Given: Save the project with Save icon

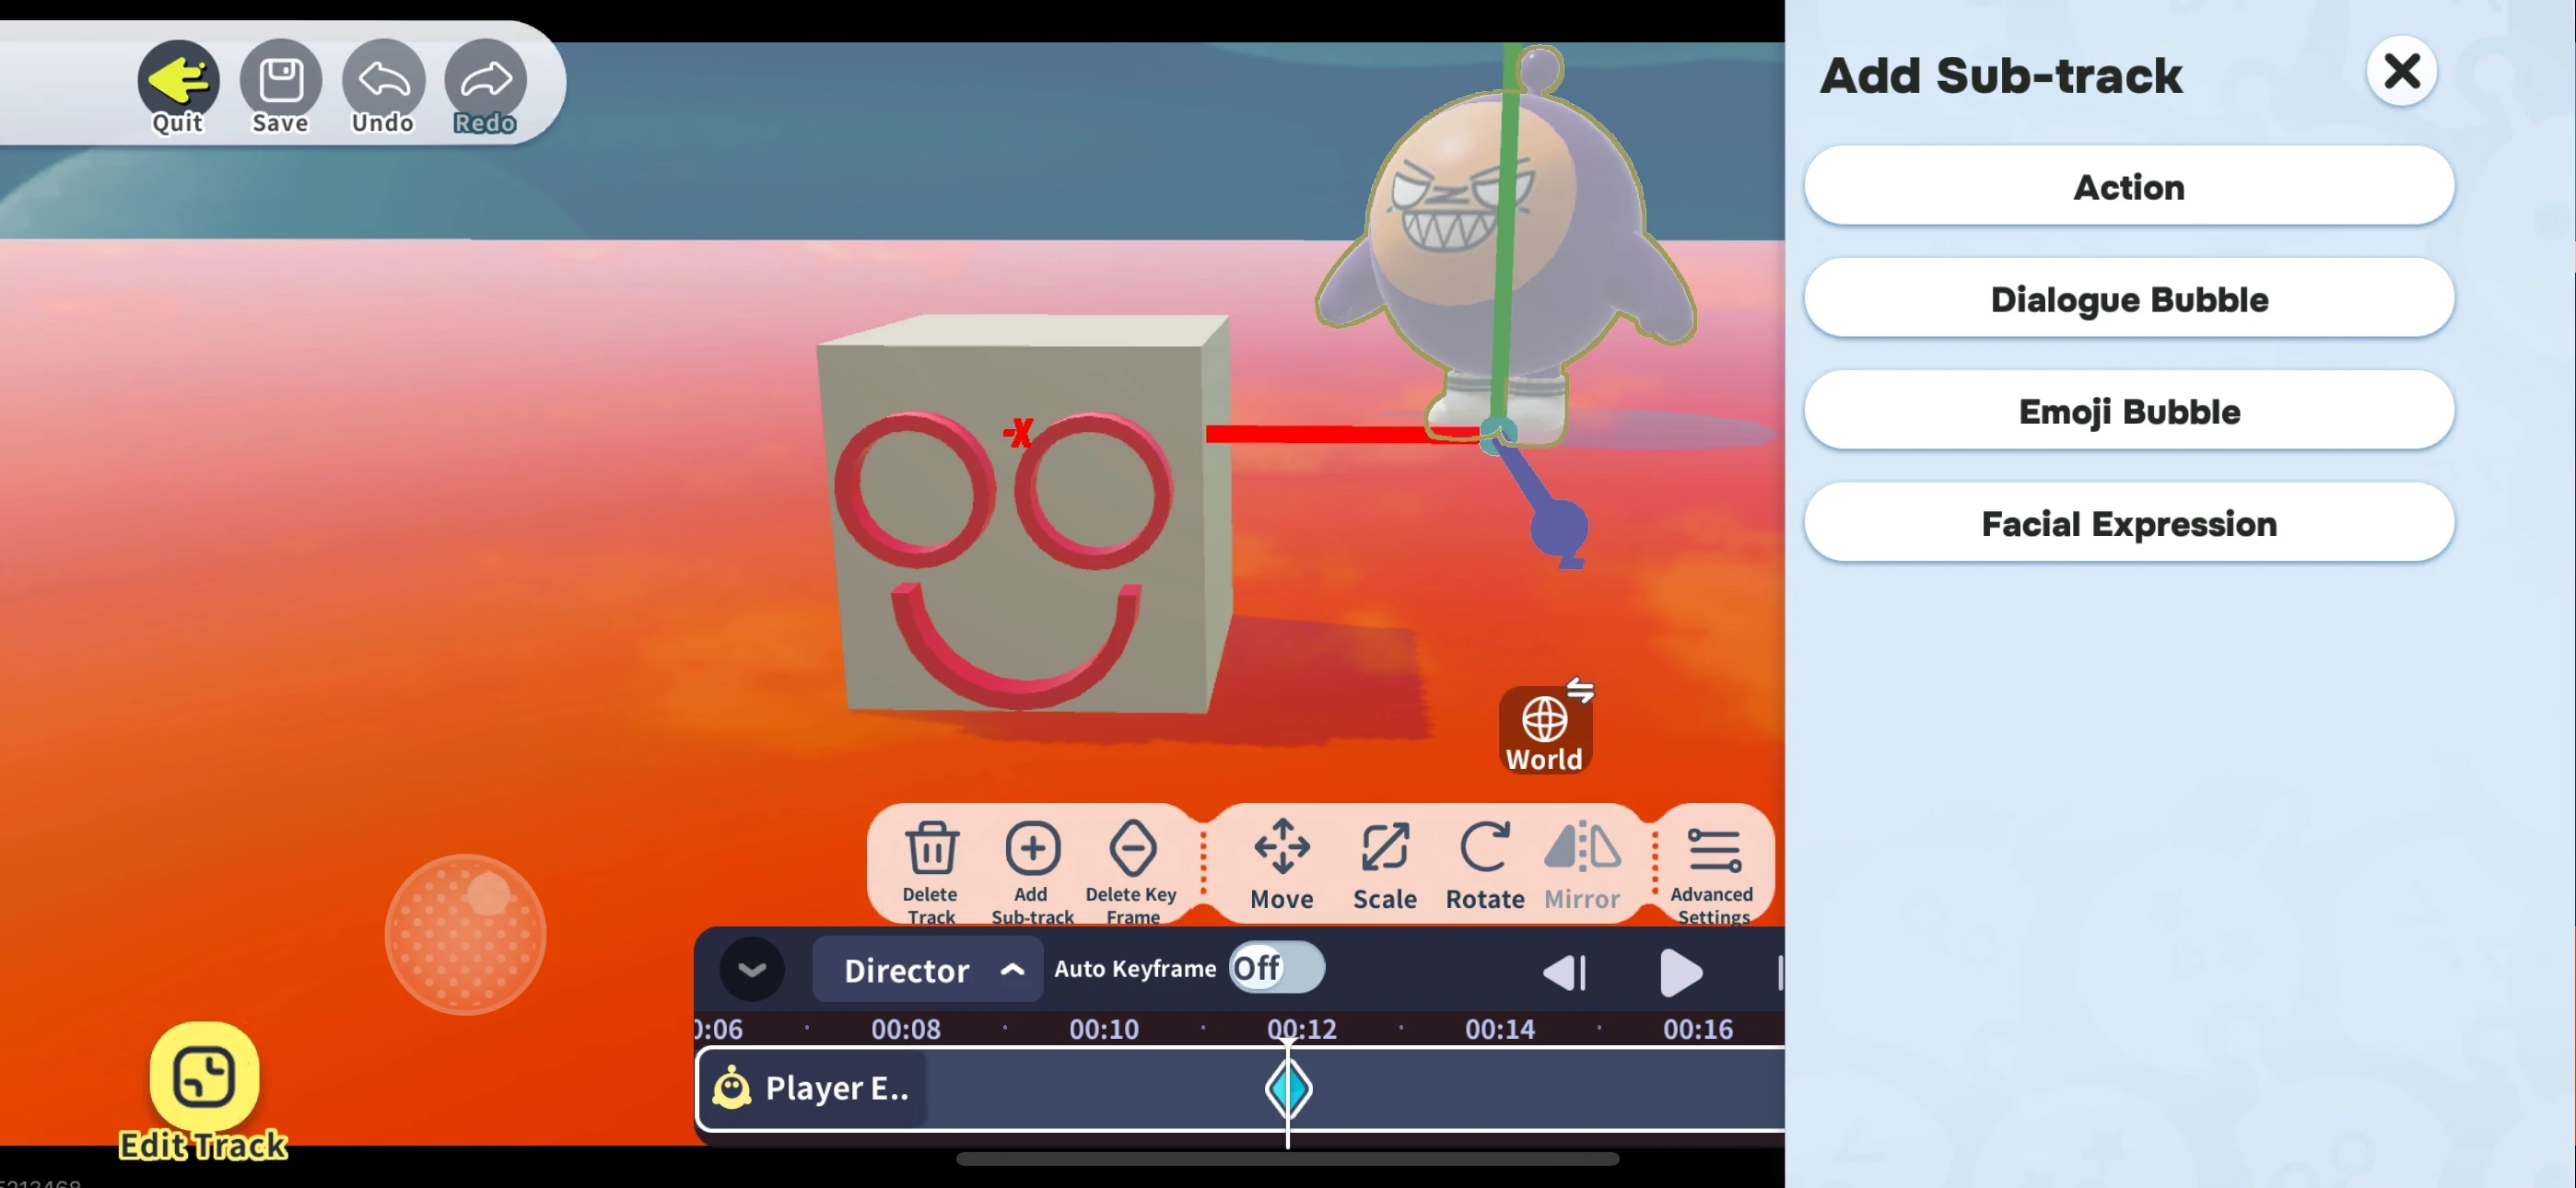Looking at the screenshot, I should tap(281, 80).
